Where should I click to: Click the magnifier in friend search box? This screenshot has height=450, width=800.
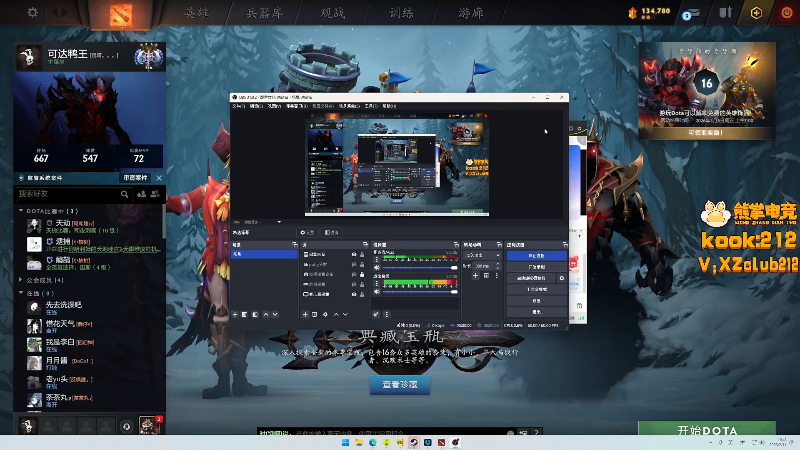pyautogui.click(x=124, y=194)
